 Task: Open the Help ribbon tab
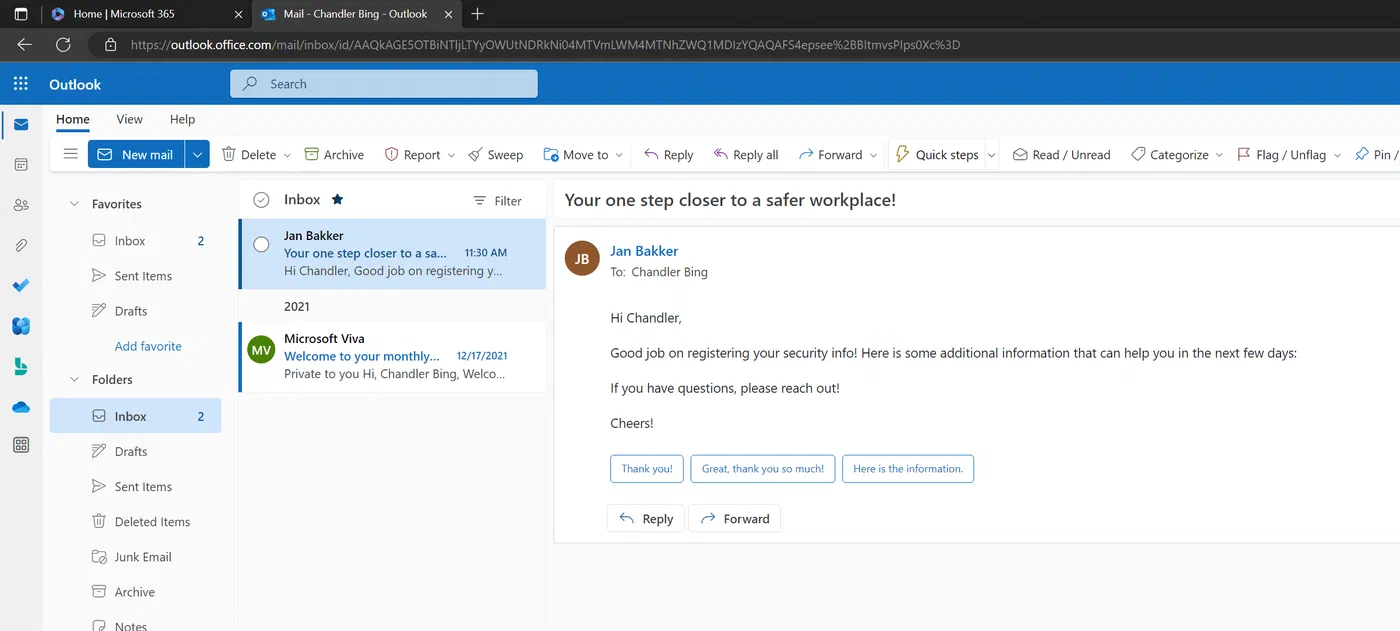[x=183, y=119]
